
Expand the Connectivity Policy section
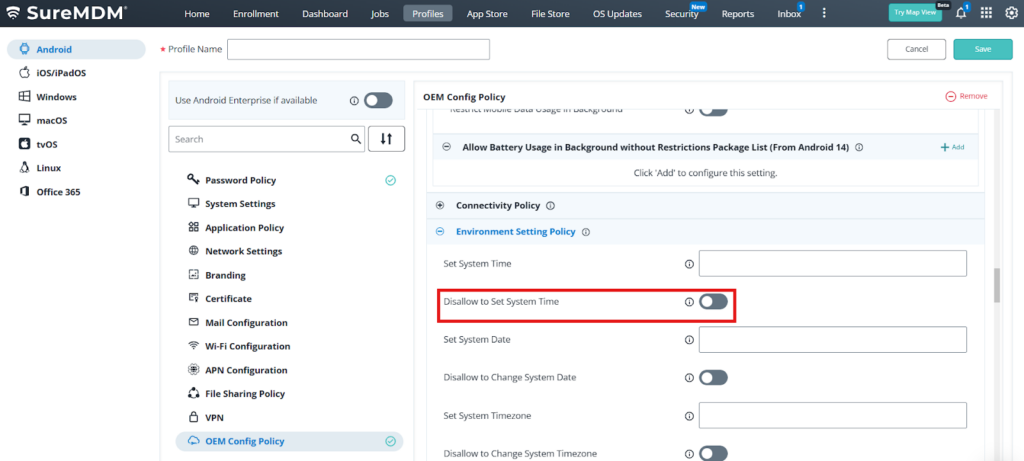coord(440,206)
